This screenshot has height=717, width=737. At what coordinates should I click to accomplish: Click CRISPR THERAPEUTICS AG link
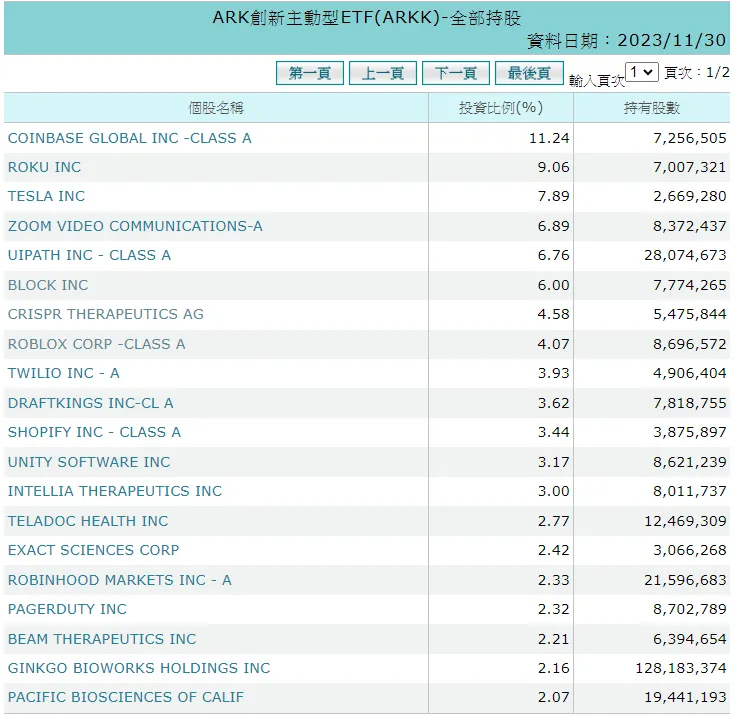pyautogui.click(x=106, y=314)
